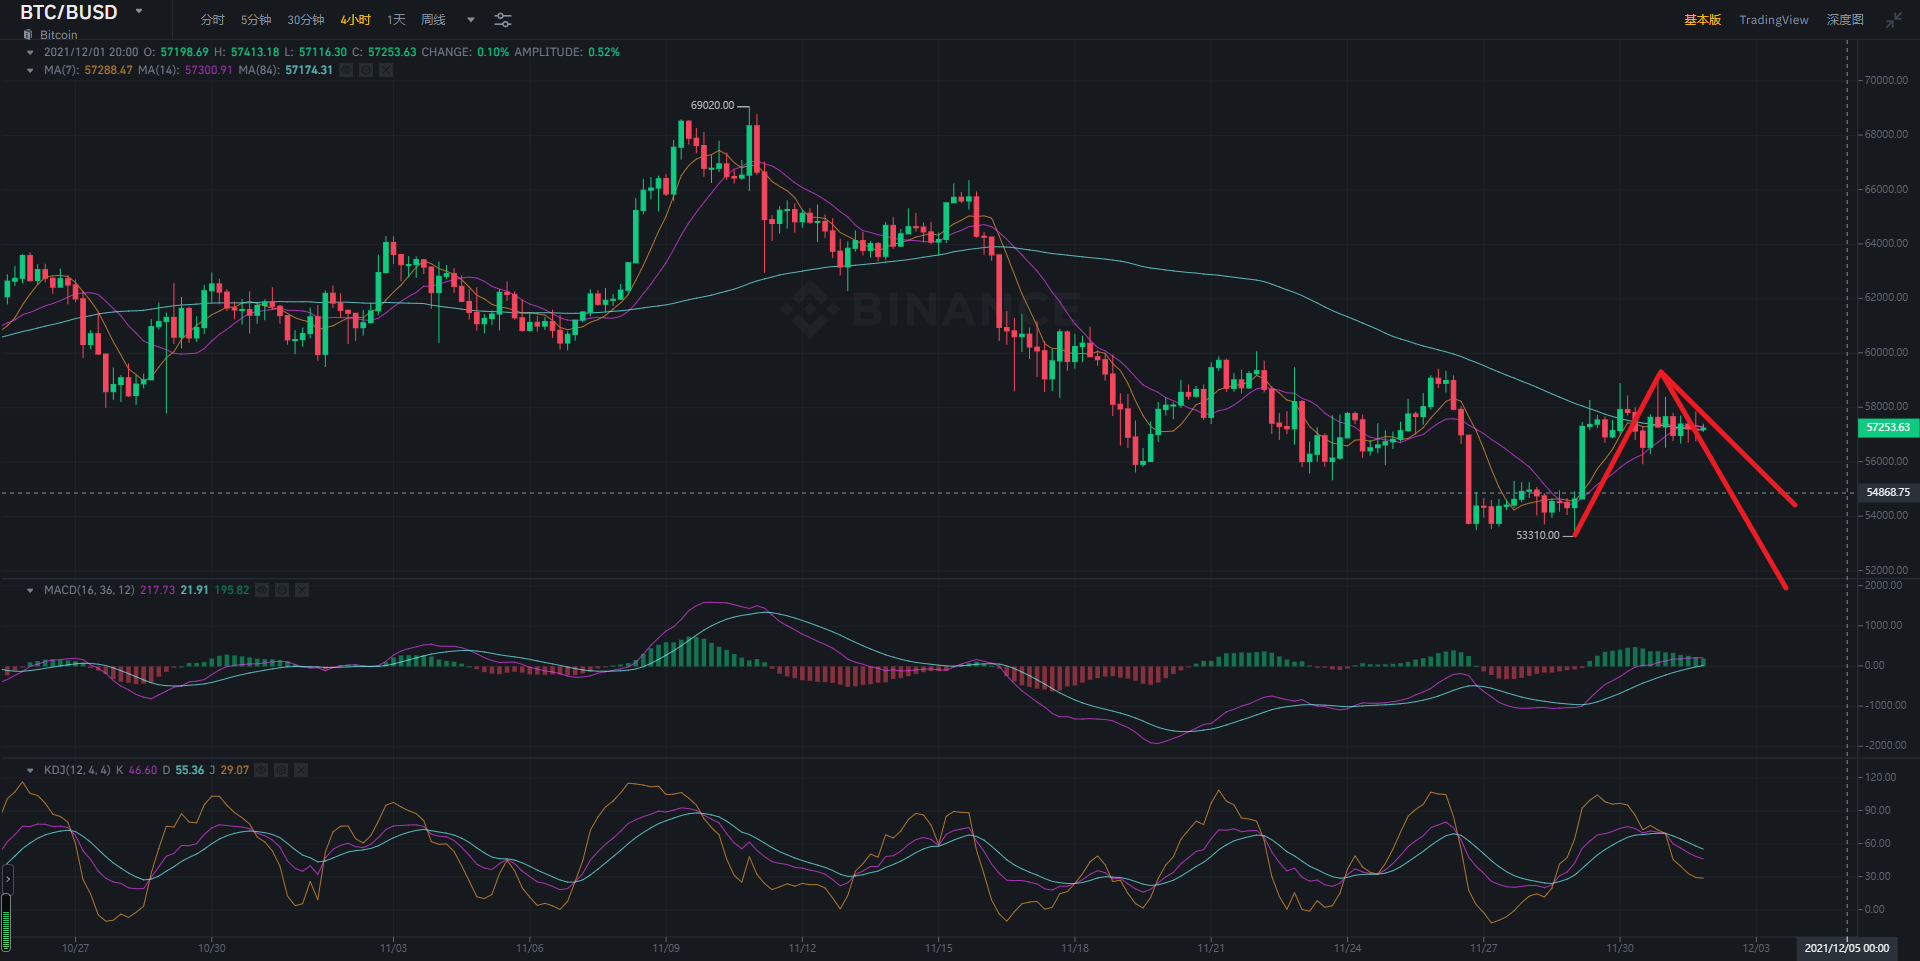Switch to the TradingView chart tab

click(x=1773, y=20)
